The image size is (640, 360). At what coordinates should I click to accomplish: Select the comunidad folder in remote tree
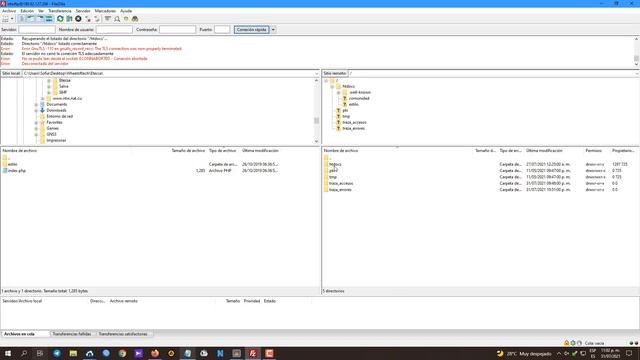pos(359,98)
